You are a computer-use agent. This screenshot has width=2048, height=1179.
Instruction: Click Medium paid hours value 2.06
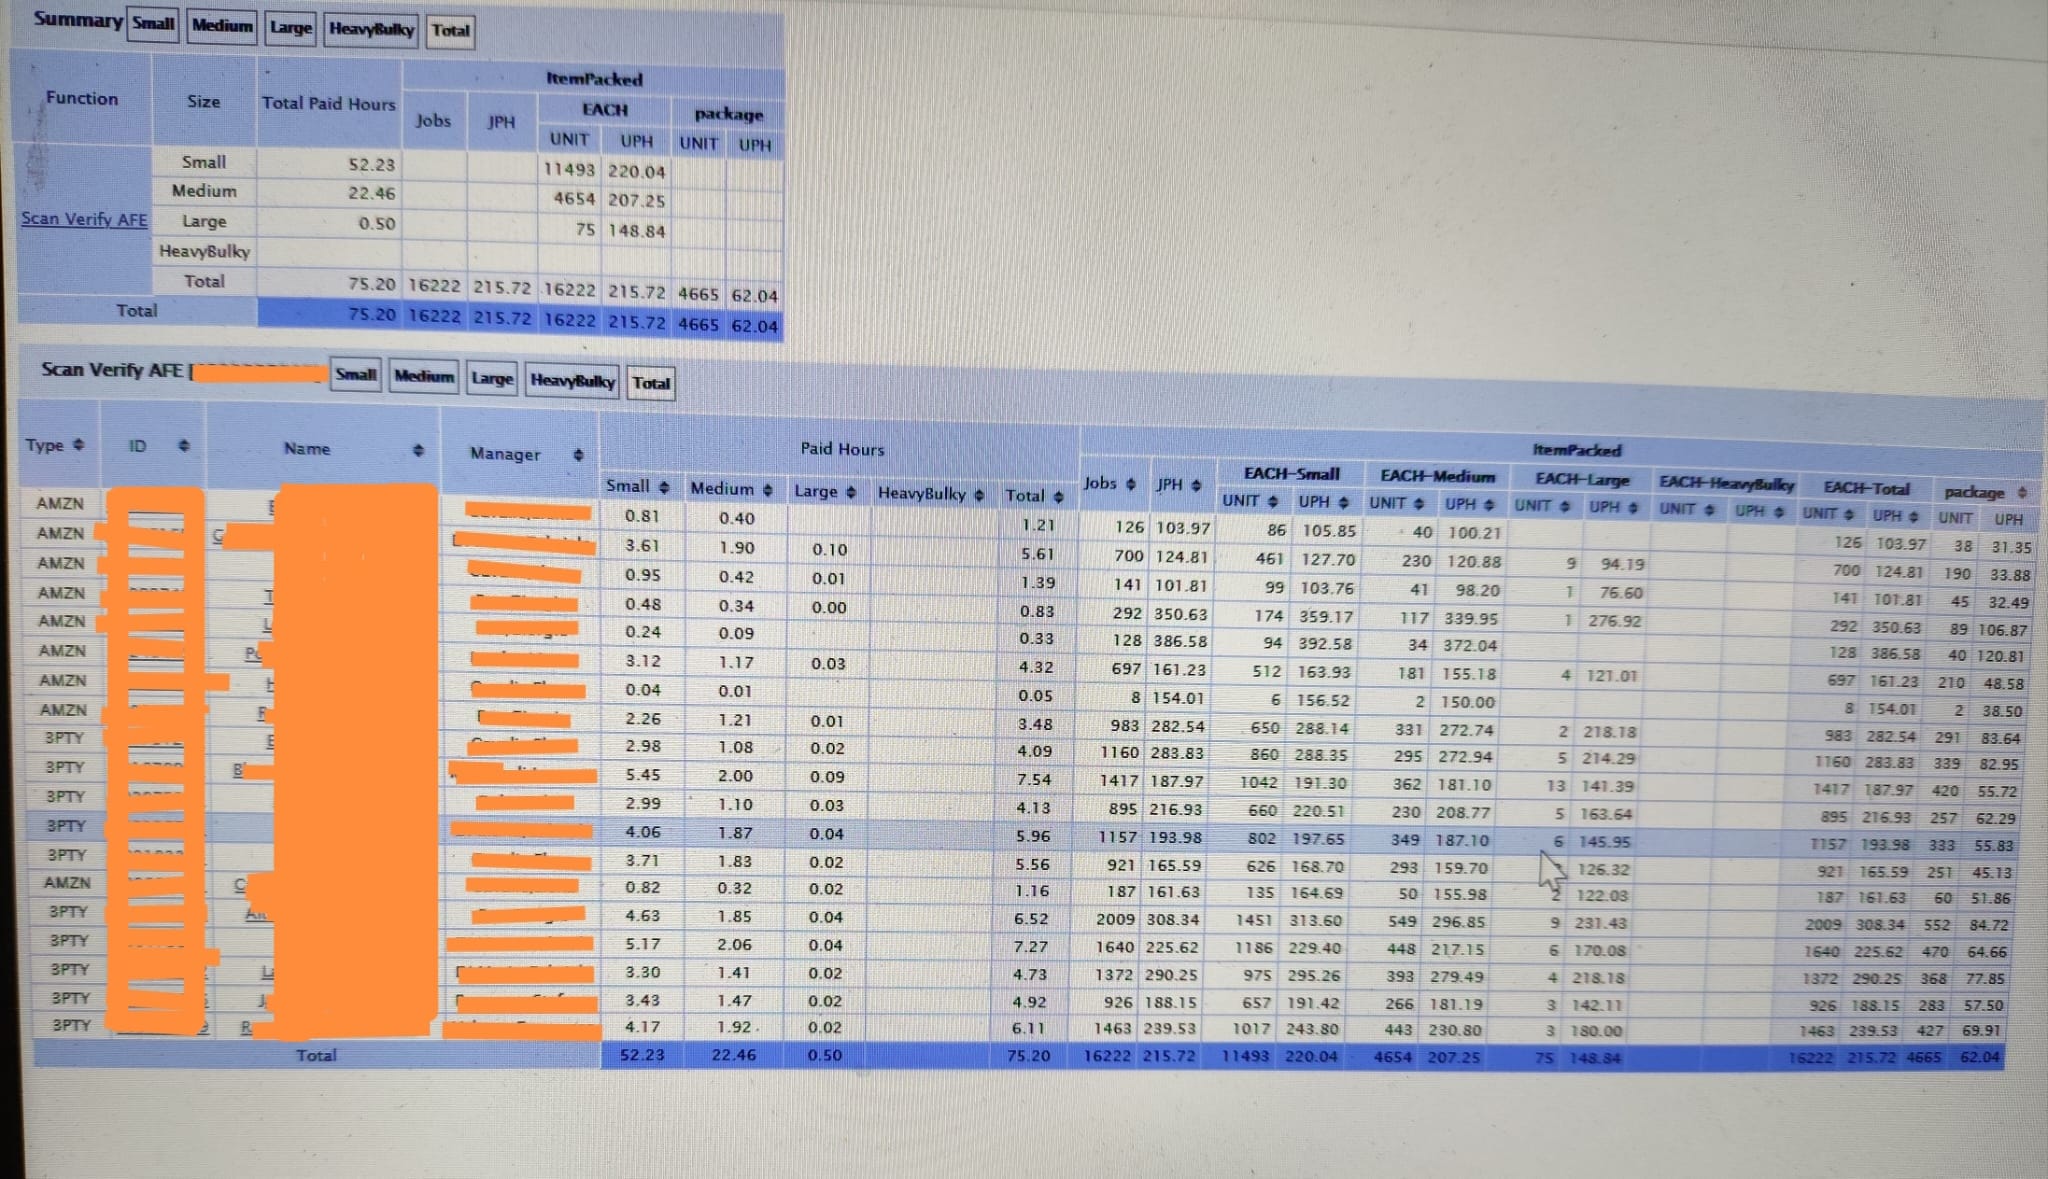[x=735, y=945]
